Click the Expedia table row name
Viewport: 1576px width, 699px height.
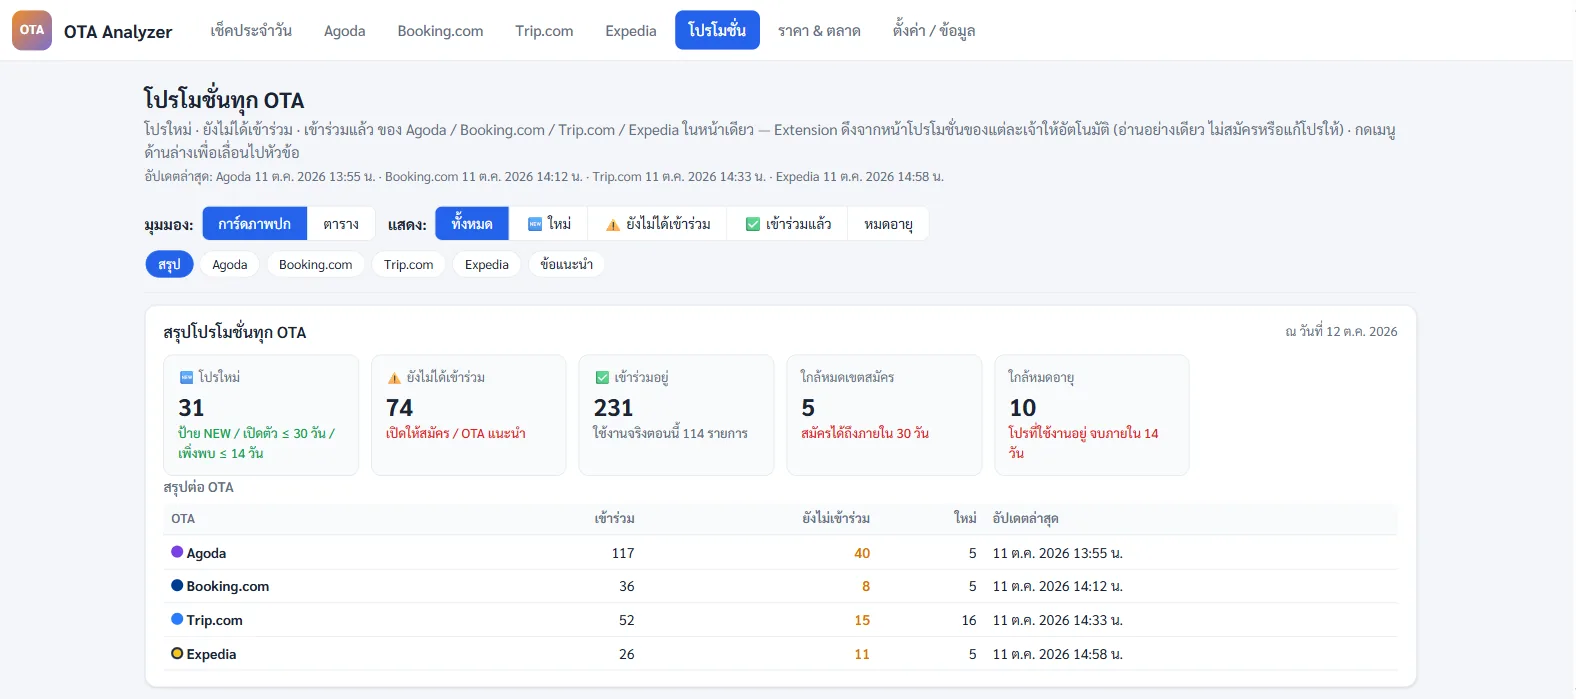click(x=211, y=654)
